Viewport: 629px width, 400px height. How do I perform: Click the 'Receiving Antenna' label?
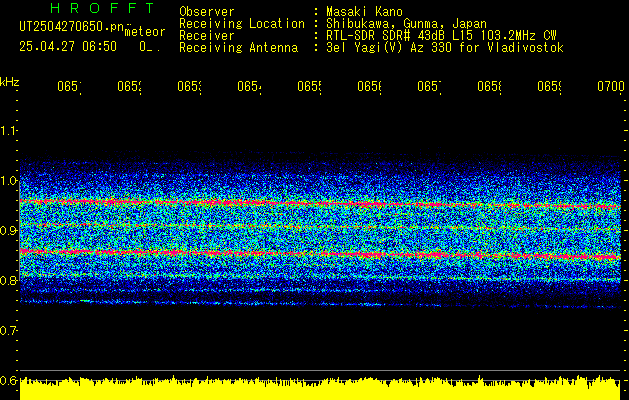239,48
